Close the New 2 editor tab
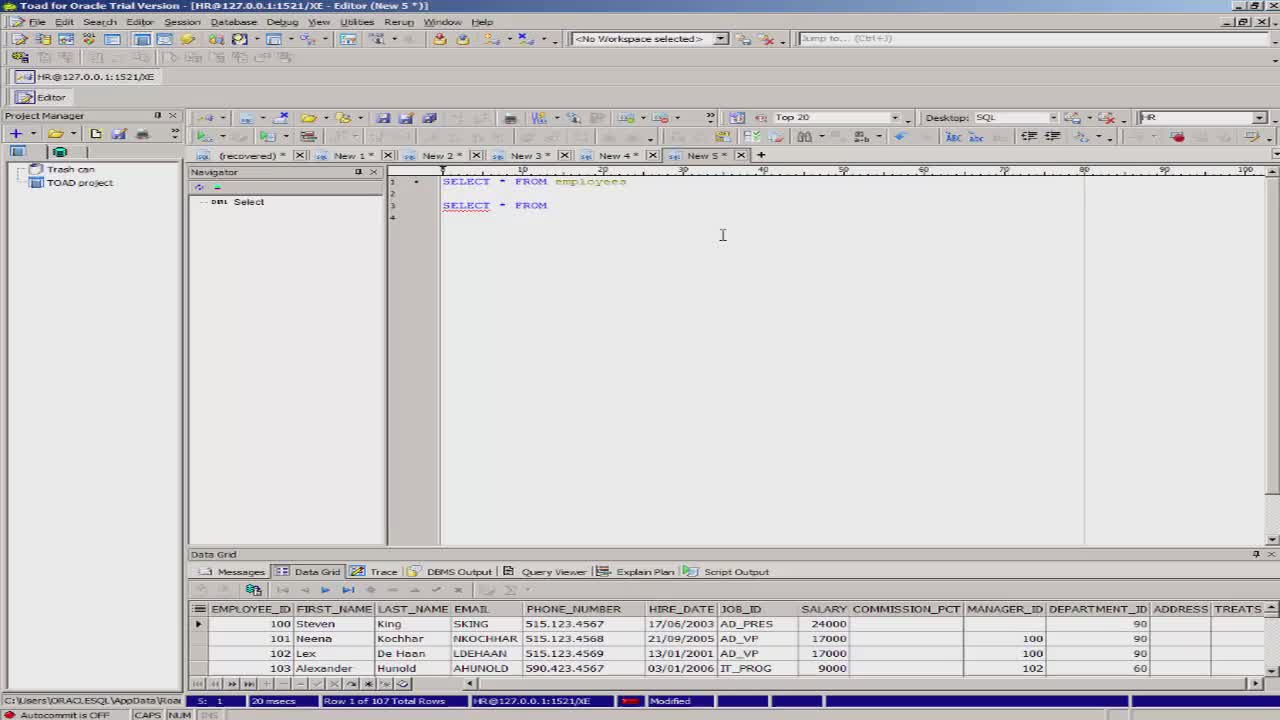This screenshot has height=720, width=1280. click(476, 155)
